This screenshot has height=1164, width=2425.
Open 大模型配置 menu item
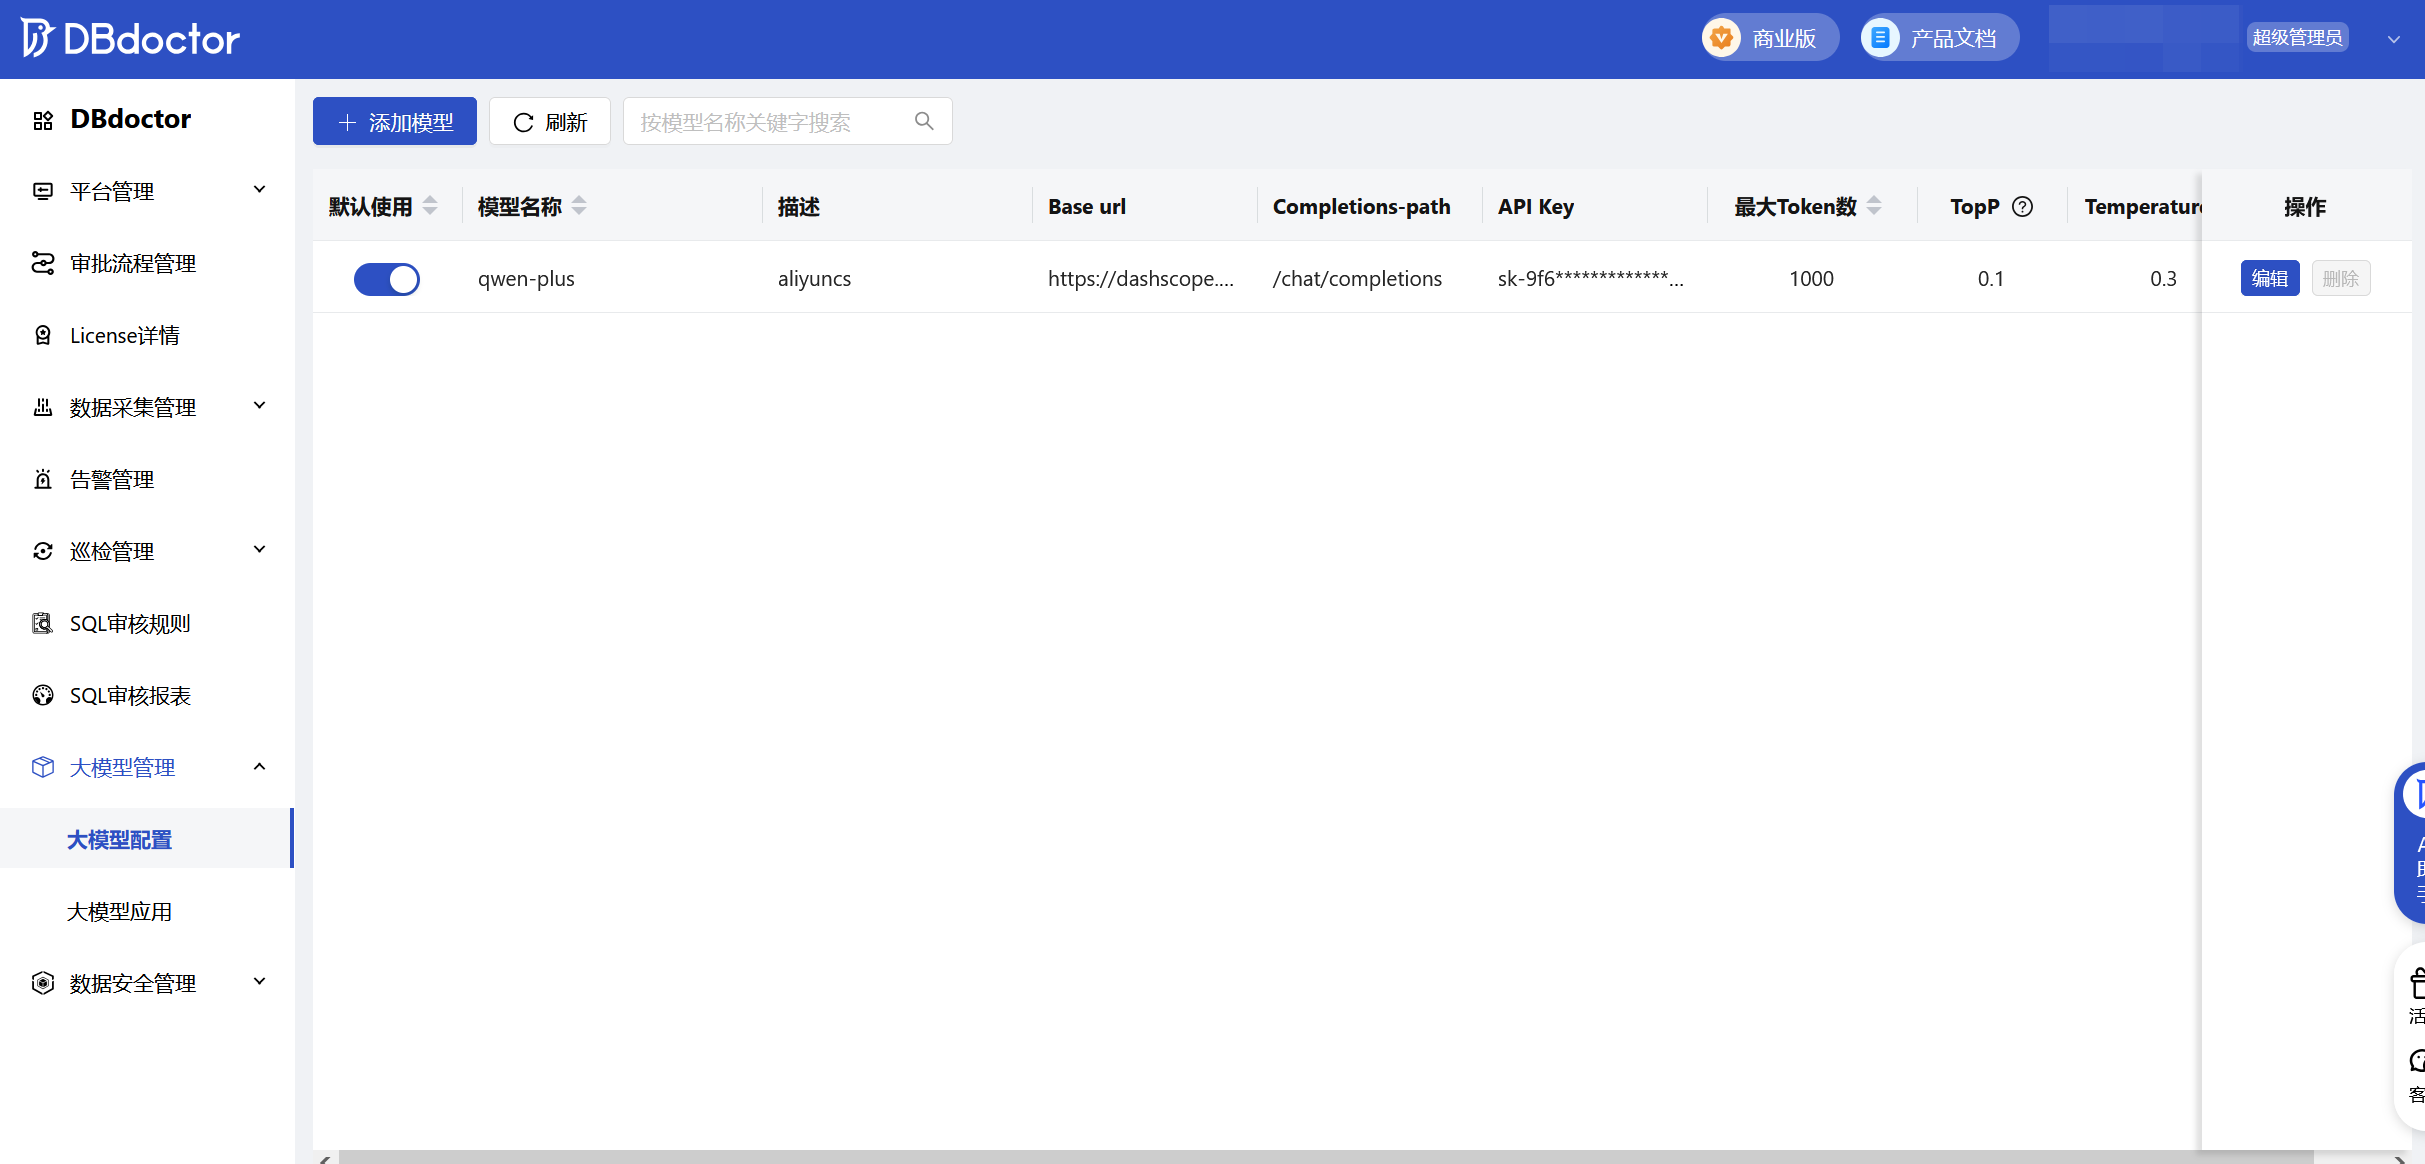pos(146,839)
